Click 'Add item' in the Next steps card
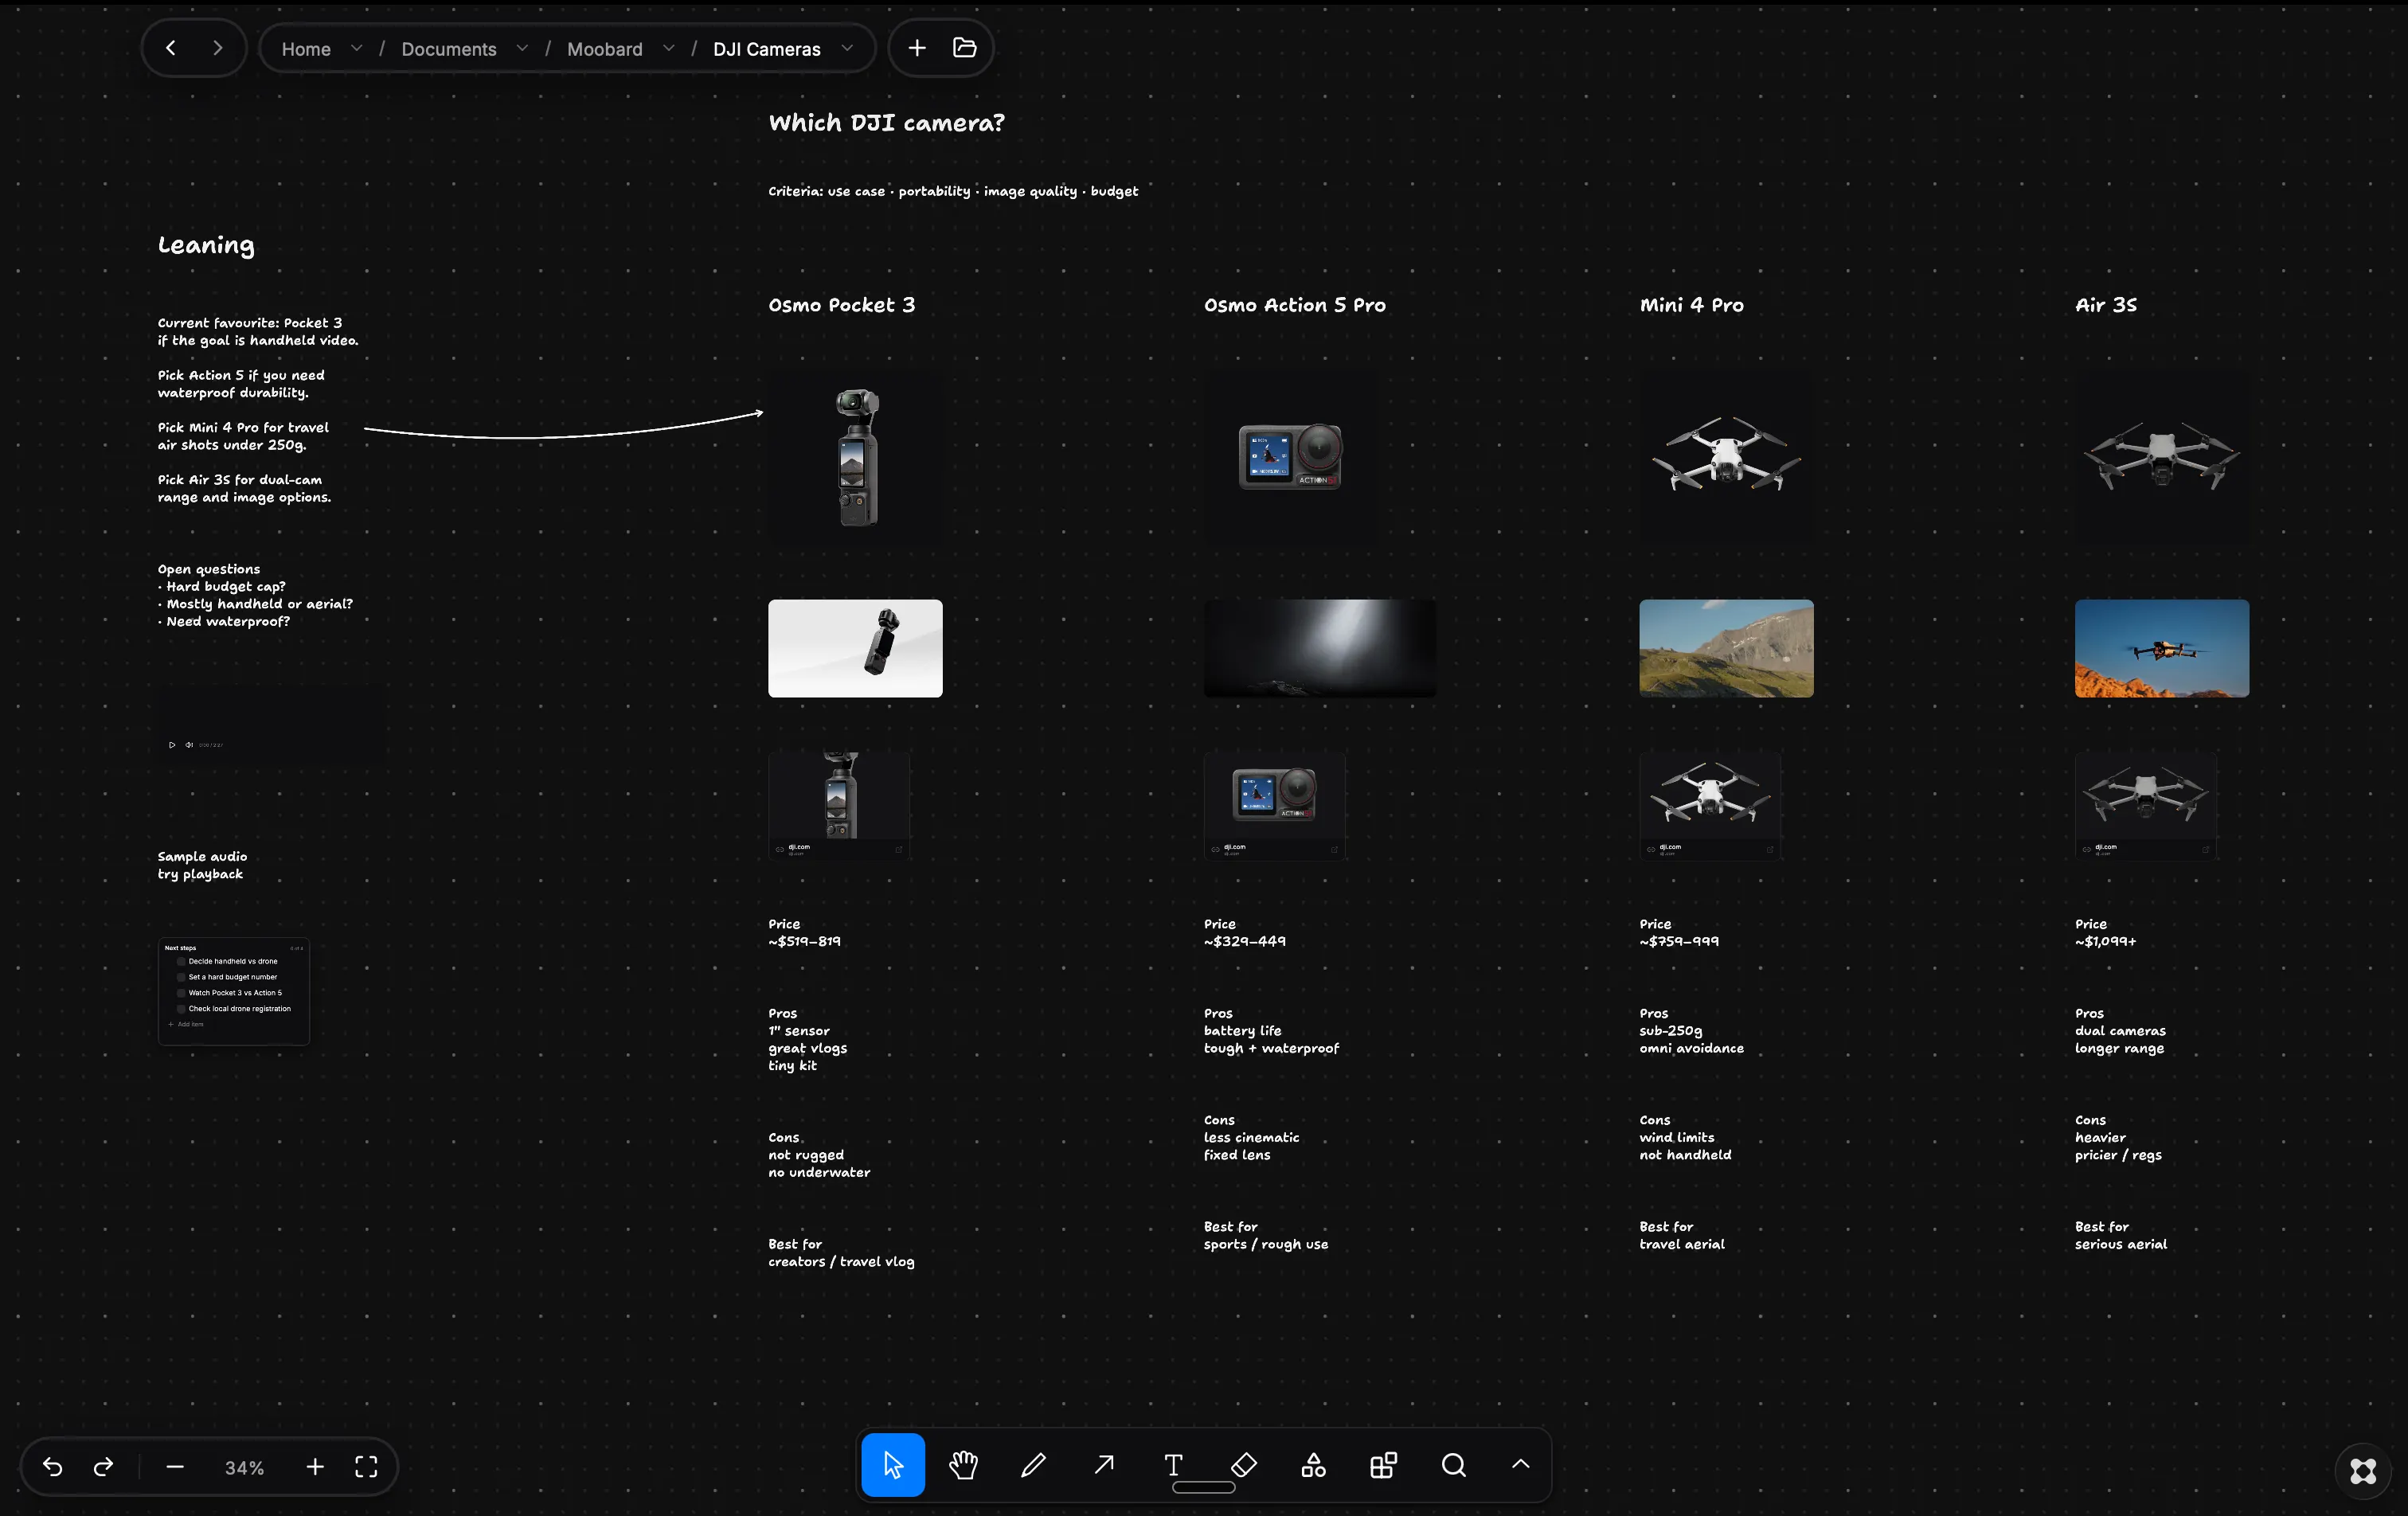Viewport: 2408px width, 1516px height. coord(186,1025)
